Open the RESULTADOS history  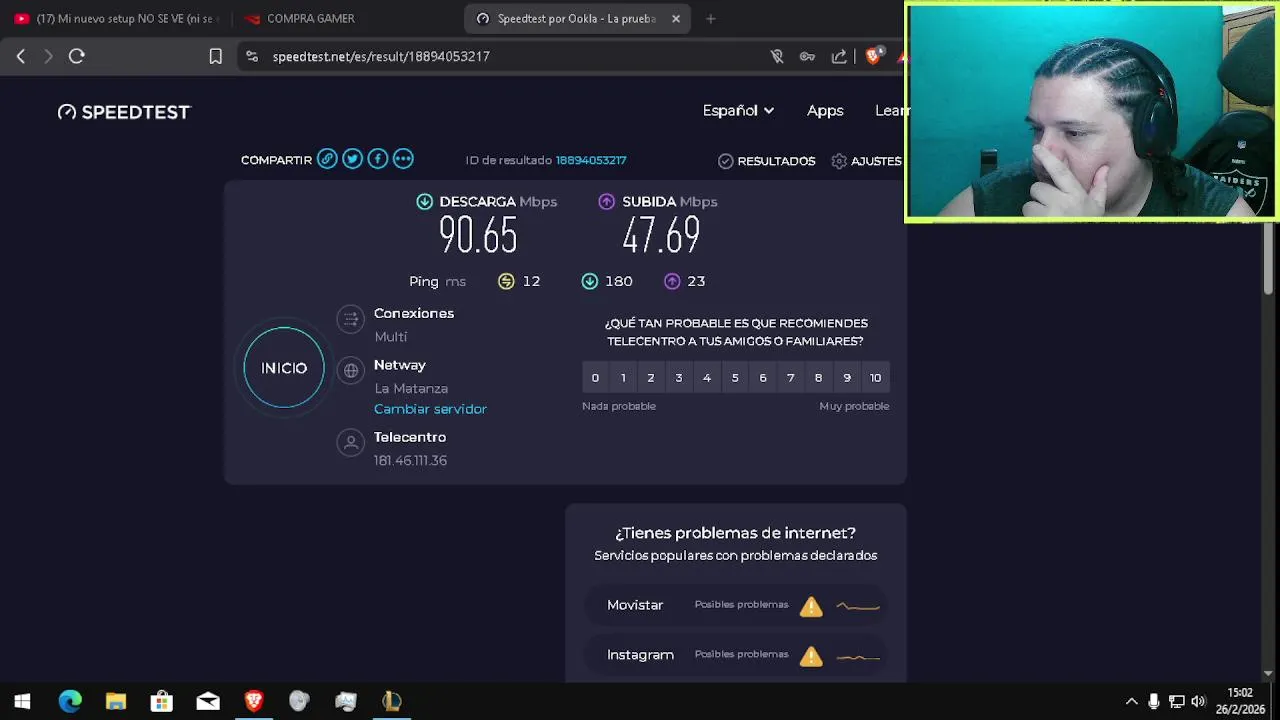[767, 161]
